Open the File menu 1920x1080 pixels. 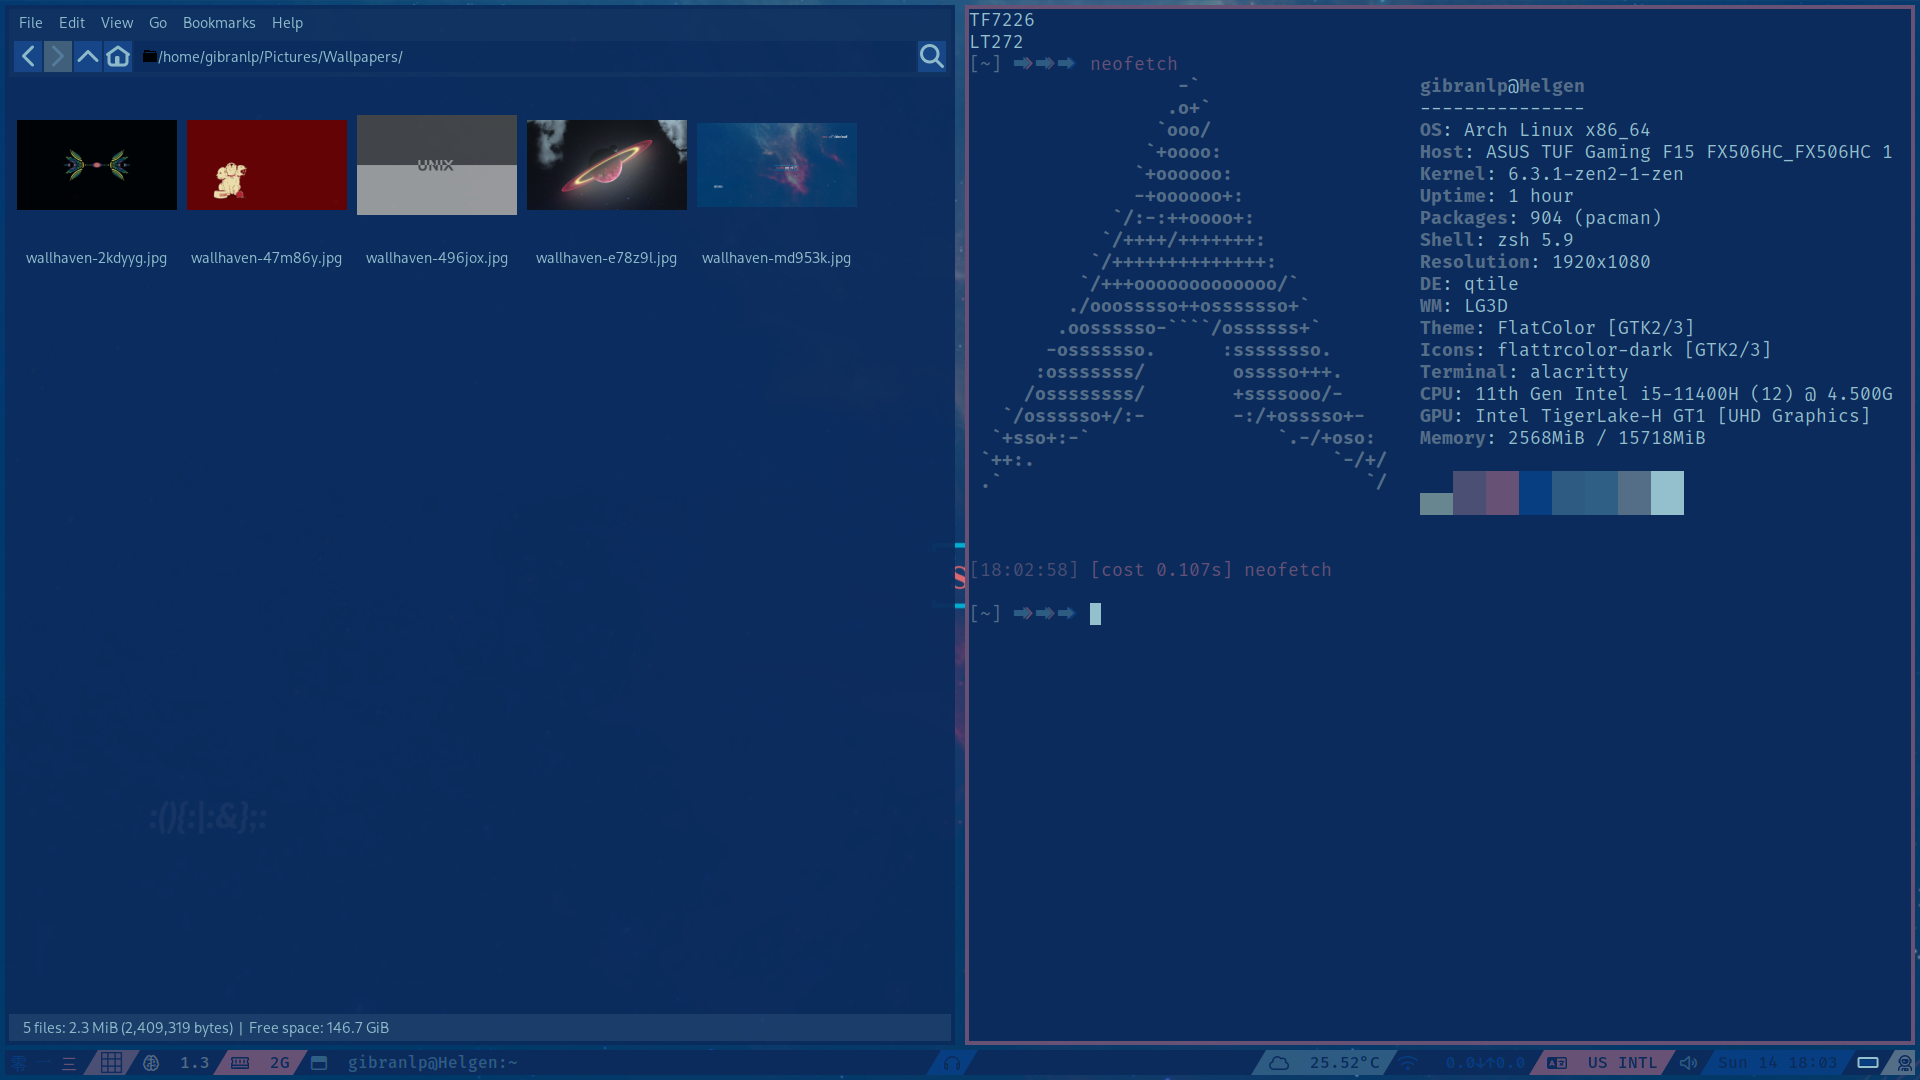(30, 23)
